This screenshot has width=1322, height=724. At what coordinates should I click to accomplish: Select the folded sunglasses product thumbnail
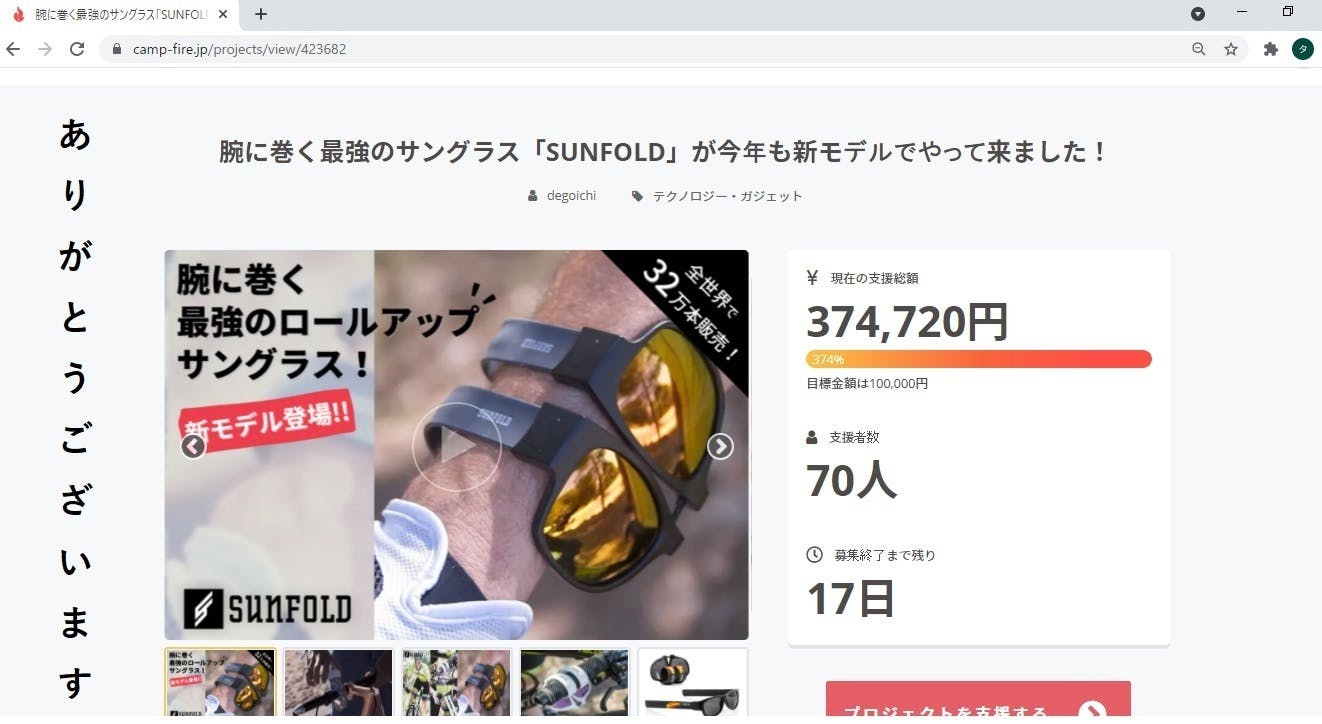point(693,683)
